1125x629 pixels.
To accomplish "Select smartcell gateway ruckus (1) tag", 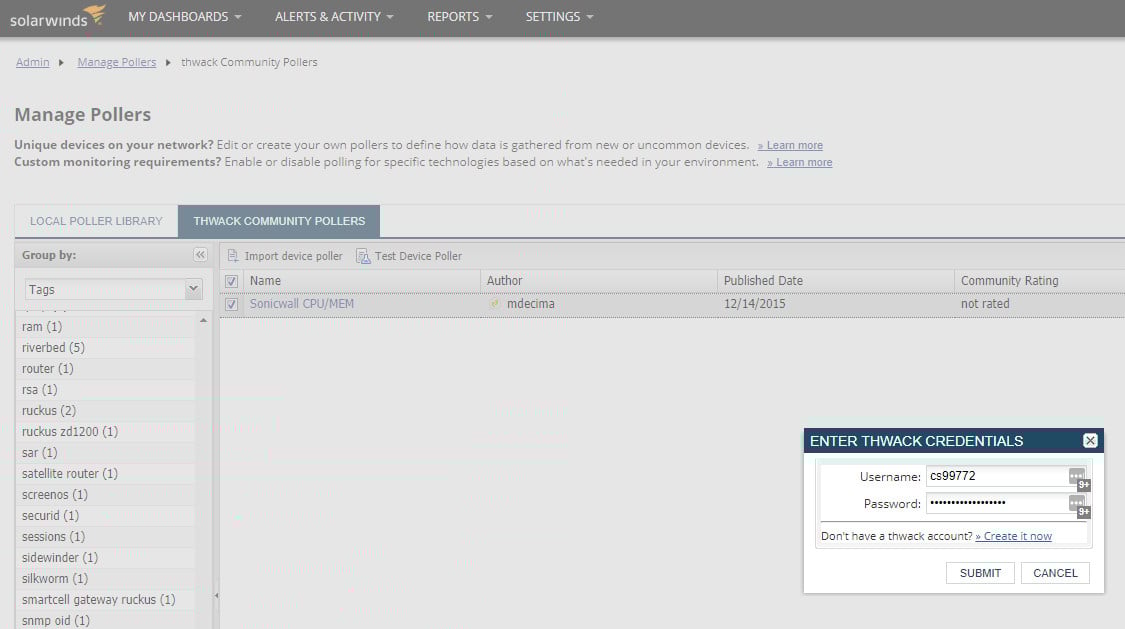I will (x=105, y=600).
